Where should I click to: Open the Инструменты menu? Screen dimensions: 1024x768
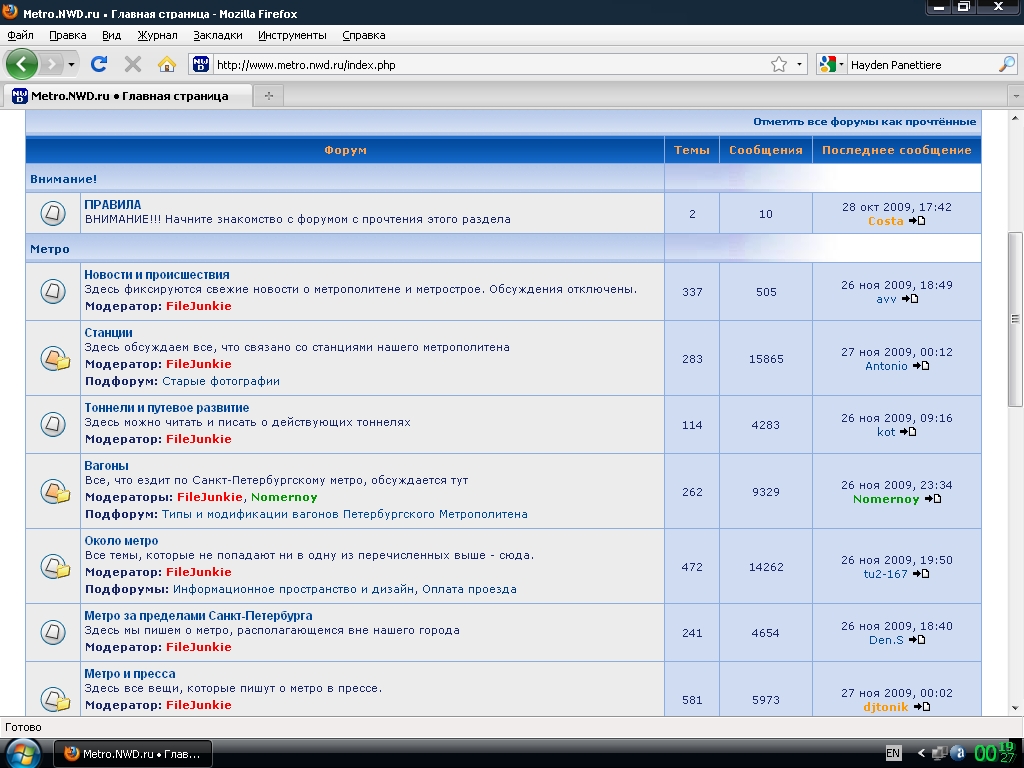pyautogui.click(x=292, y=35)
